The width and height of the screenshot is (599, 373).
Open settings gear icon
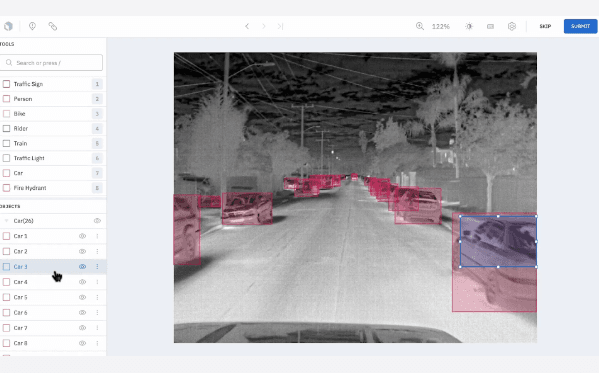pos(512,26)
